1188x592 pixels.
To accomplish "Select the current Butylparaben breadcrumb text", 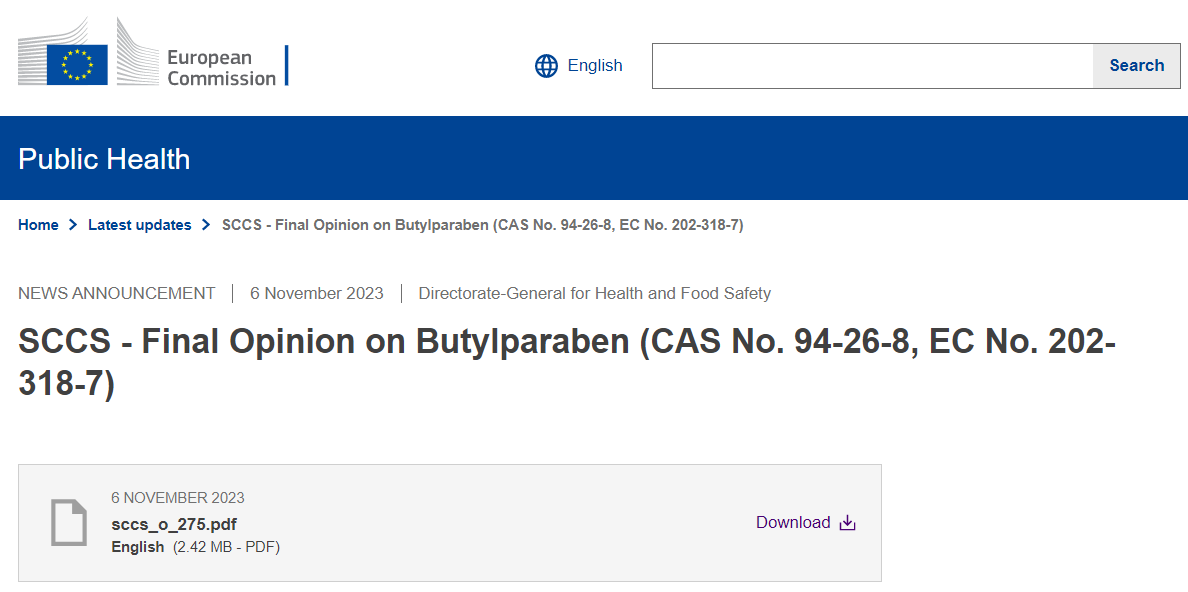I will coord(482,225).
